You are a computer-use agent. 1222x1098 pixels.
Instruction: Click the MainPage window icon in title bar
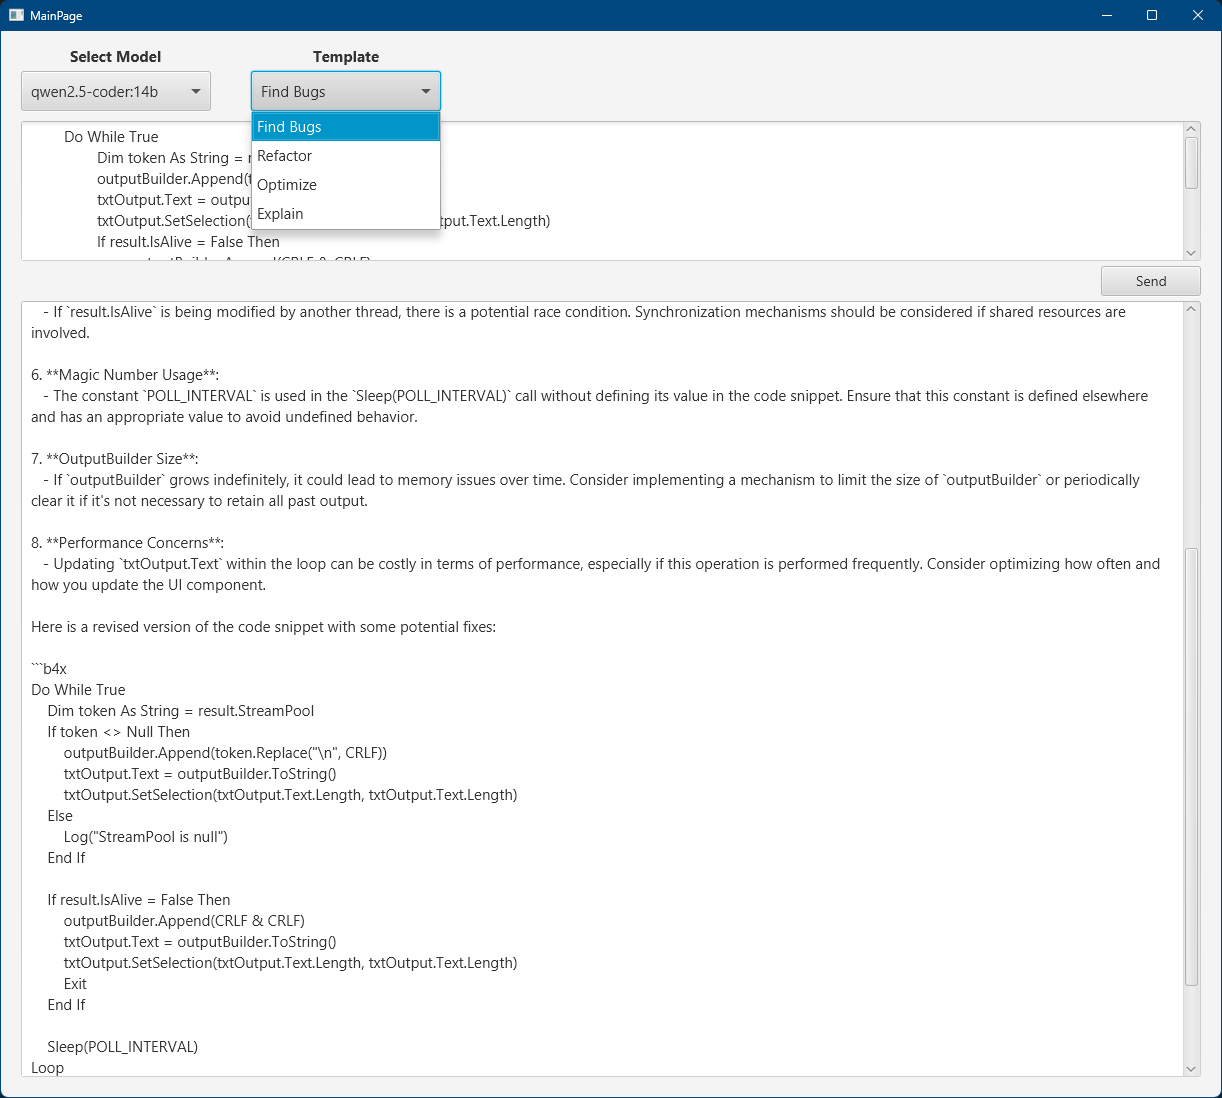pos(16,15)
